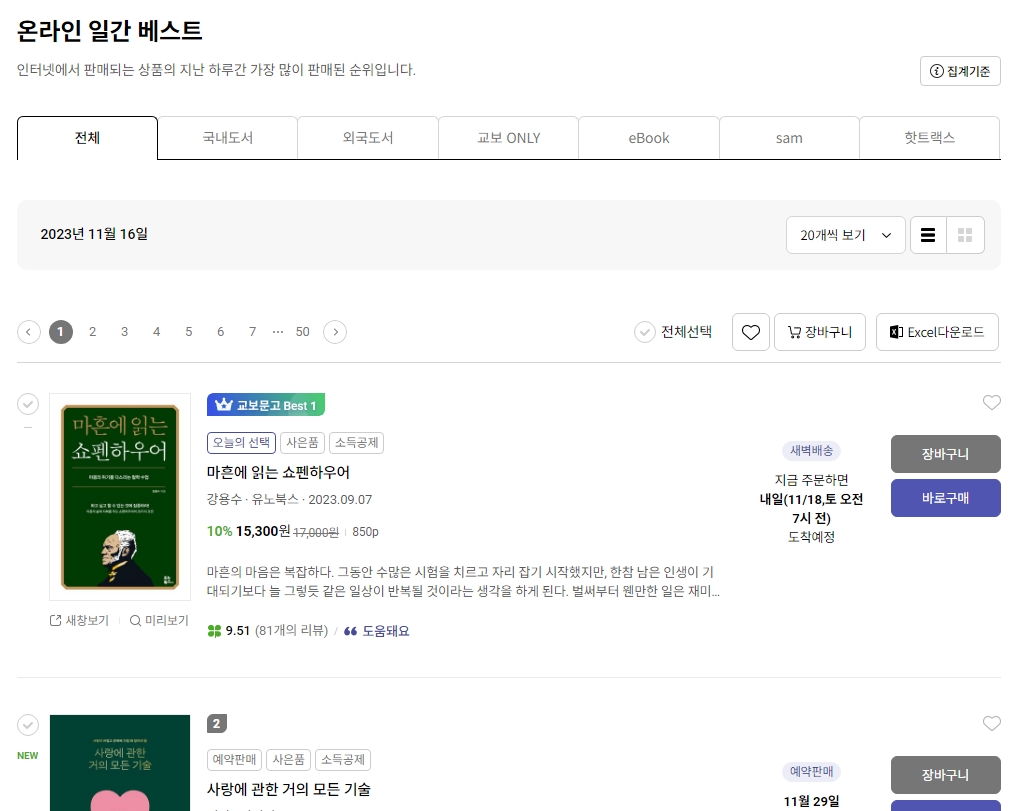Open the 미리보기 preview magnifier icon
1028x811 pixels.
135,620
